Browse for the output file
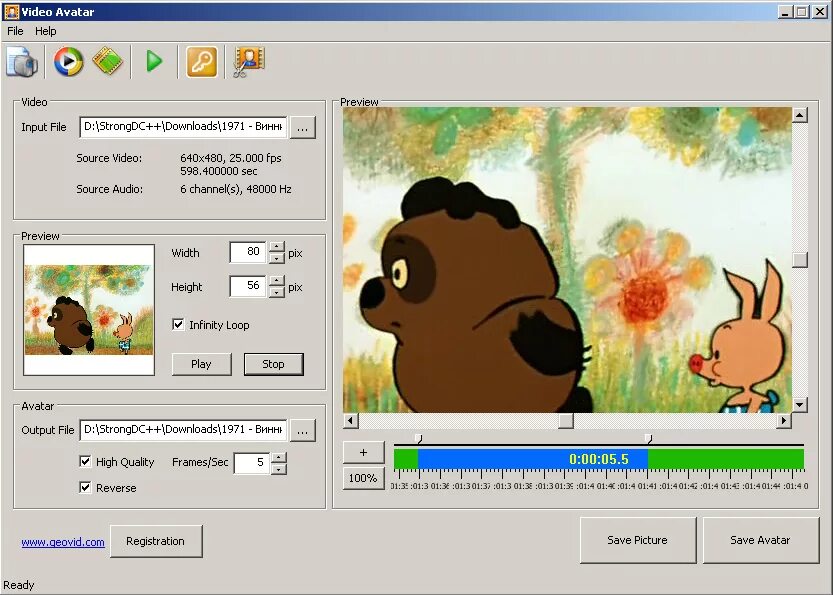 pos(303,430)
